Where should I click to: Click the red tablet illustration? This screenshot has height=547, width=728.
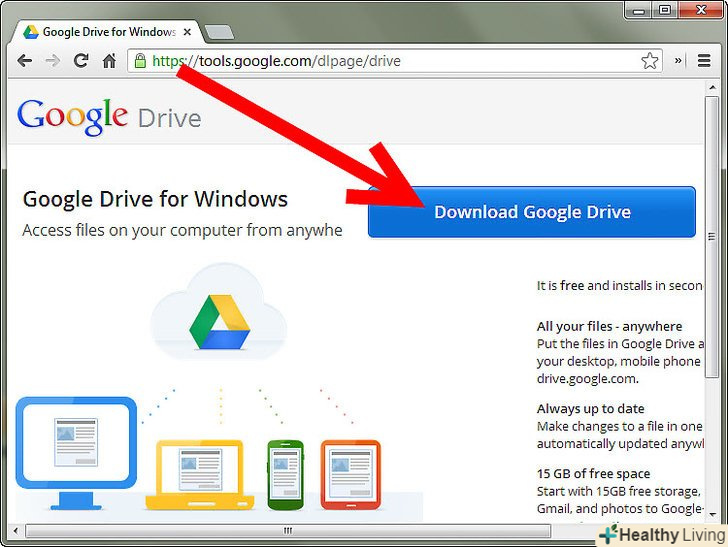(x=351, y=475)
